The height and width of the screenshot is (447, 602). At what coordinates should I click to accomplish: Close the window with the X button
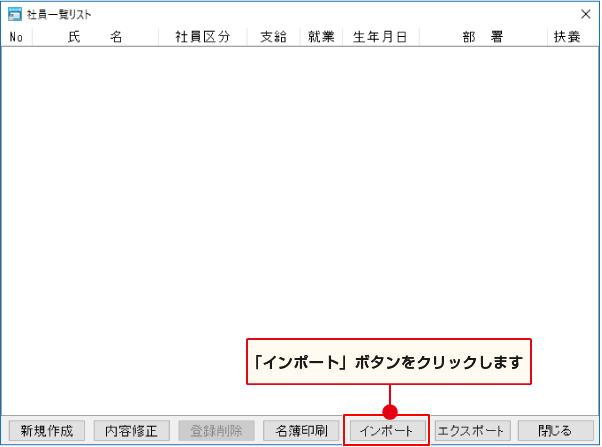[x=585, y=14]
